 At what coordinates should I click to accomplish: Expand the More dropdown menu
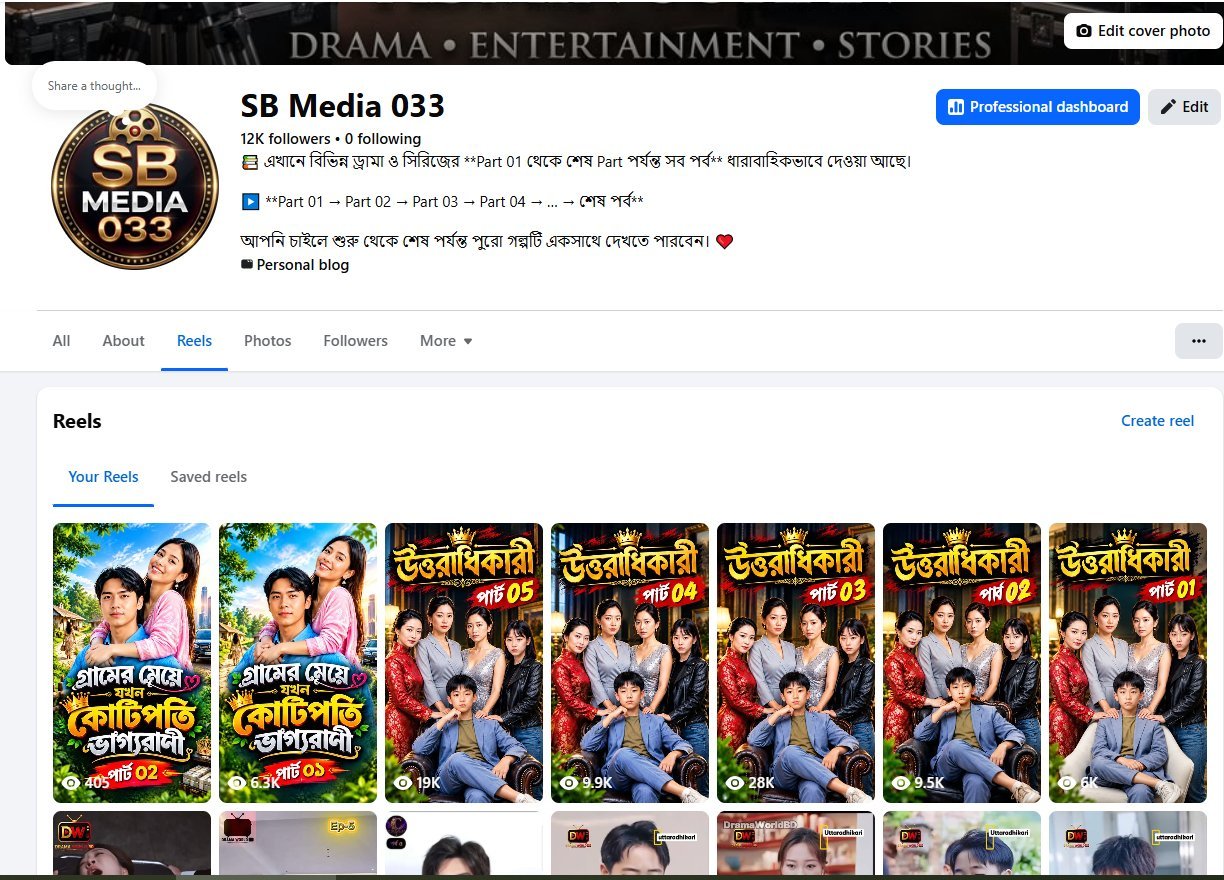click(x=446, y=341)
